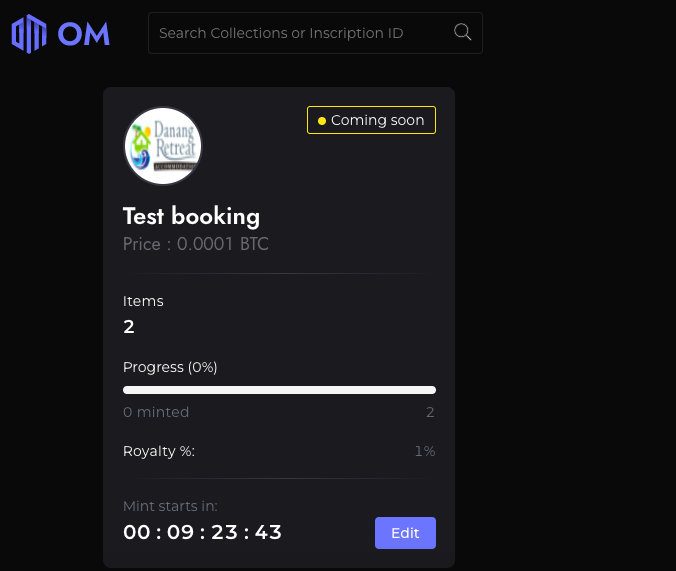This screenshot has height=571, width=676.
Task: Focus the Search Collections or Inscription ID field
Action: [300, 33]
